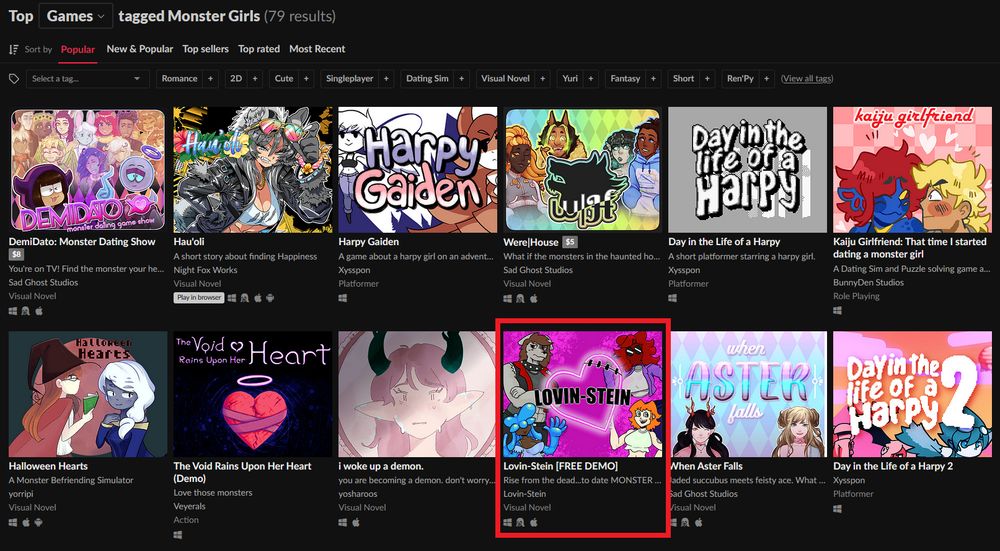Click Linux icon under Hau'oli listing
Viewport: 1000px width, 551px height.
[244, 298]
